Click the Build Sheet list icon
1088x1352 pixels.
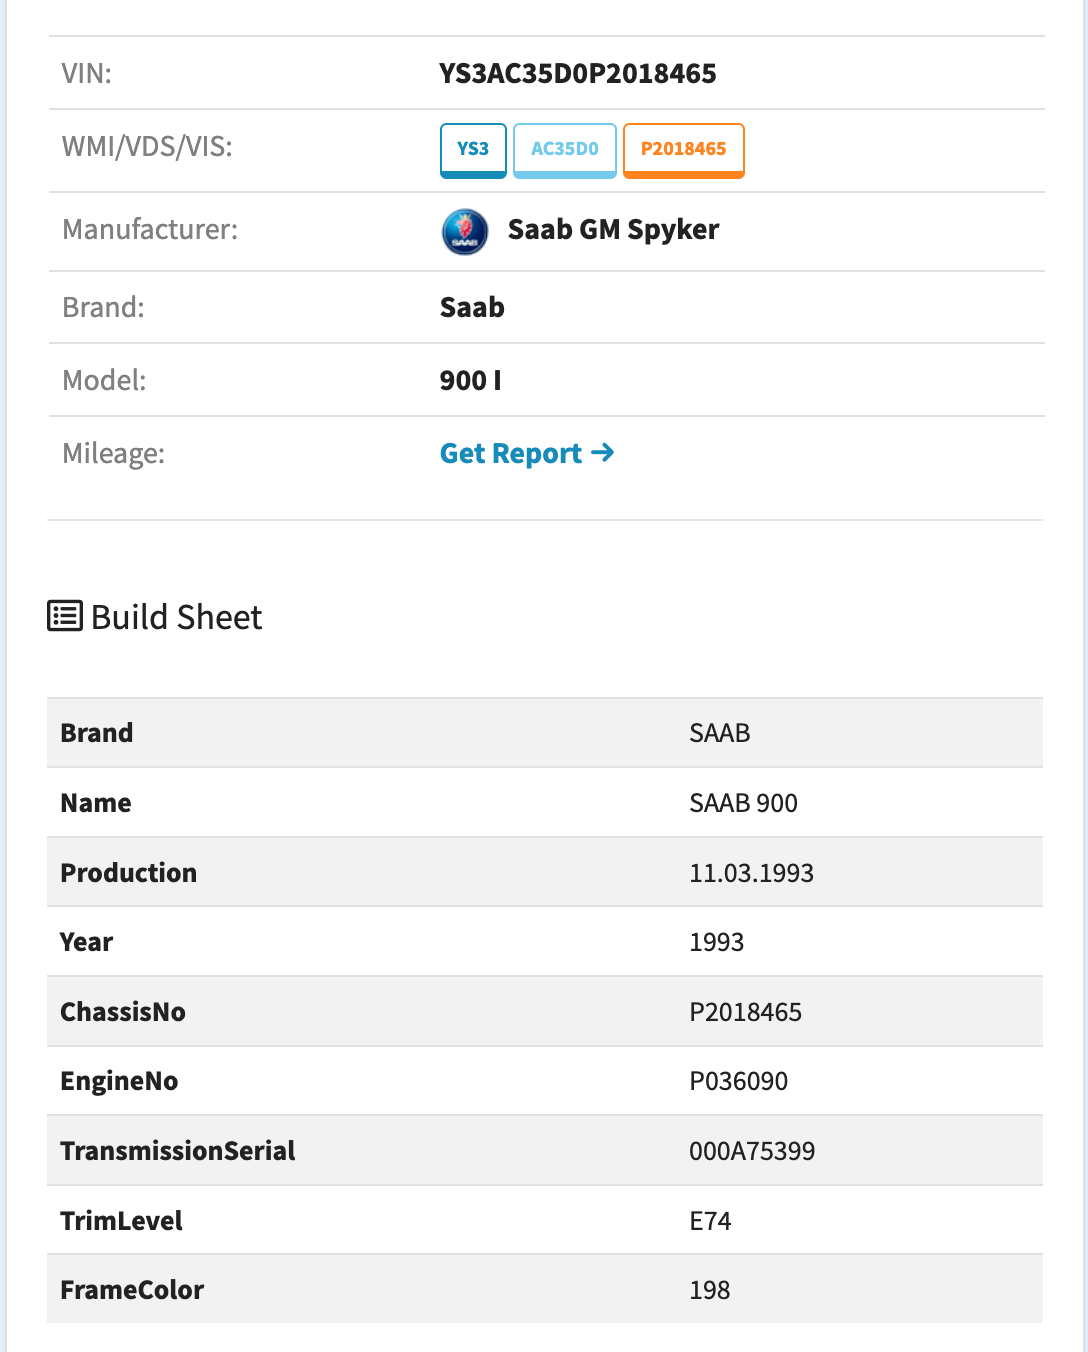[65, 616]
